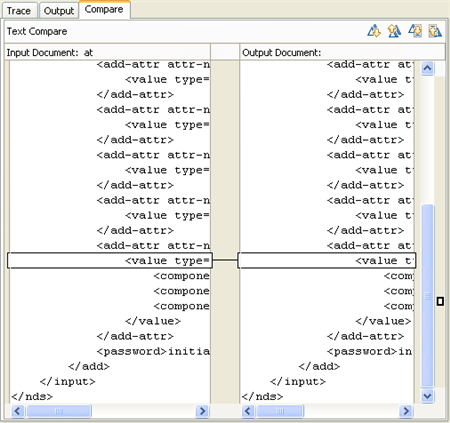Click '</add>' line in input document

89,366
